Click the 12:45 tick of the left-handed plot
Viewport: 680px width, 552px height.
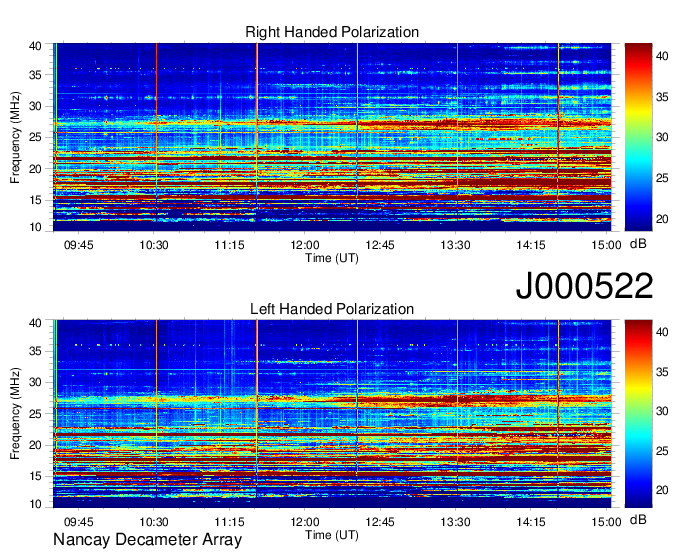click(380, 522)
